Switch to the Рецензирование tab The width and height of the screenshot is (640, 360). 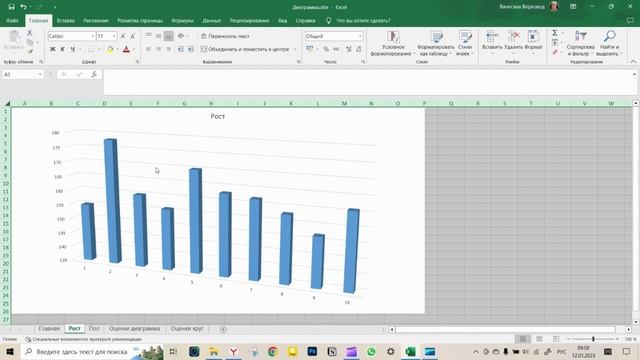point(249,20)
